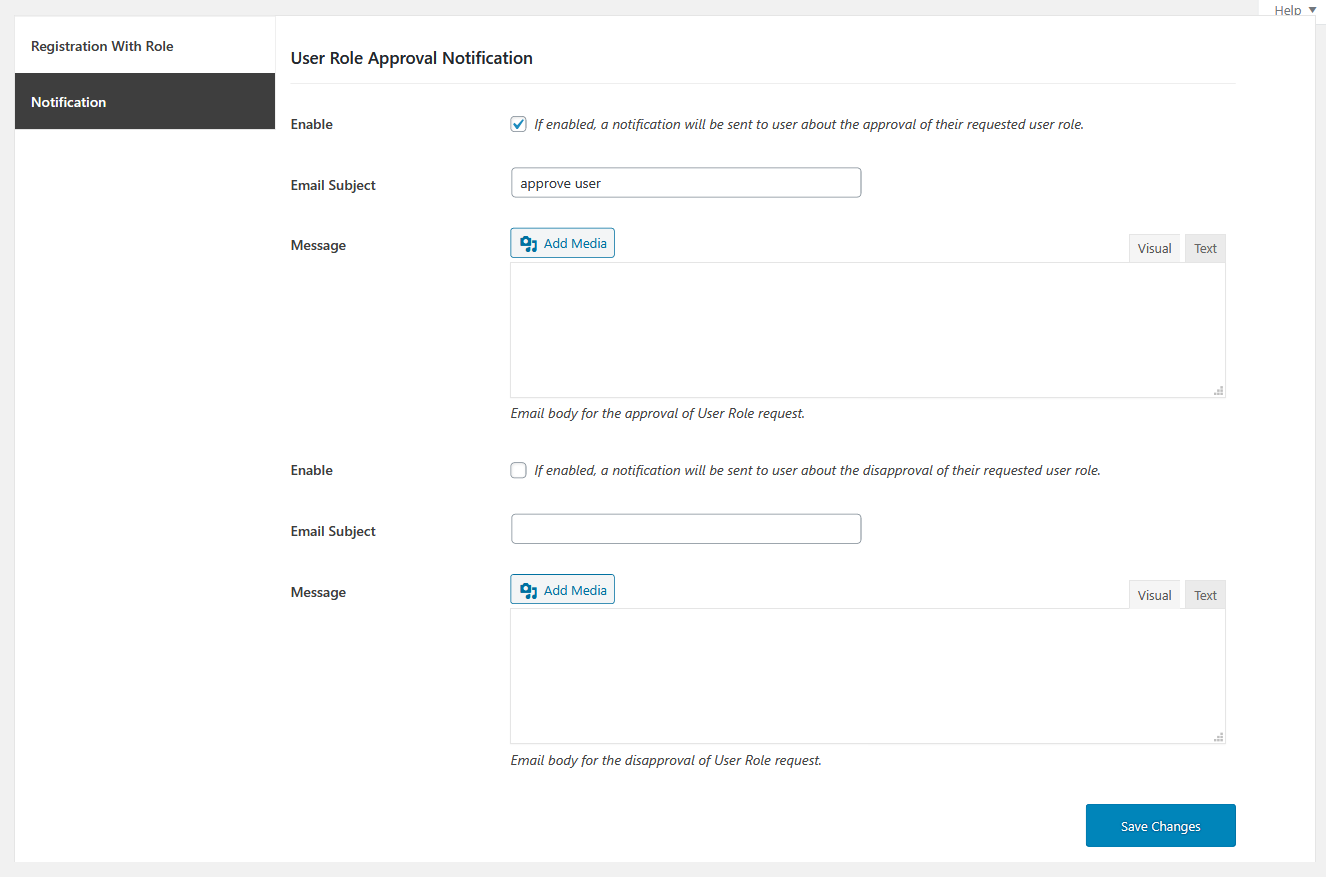Disable the approval notification checkbox

point(518,123)
